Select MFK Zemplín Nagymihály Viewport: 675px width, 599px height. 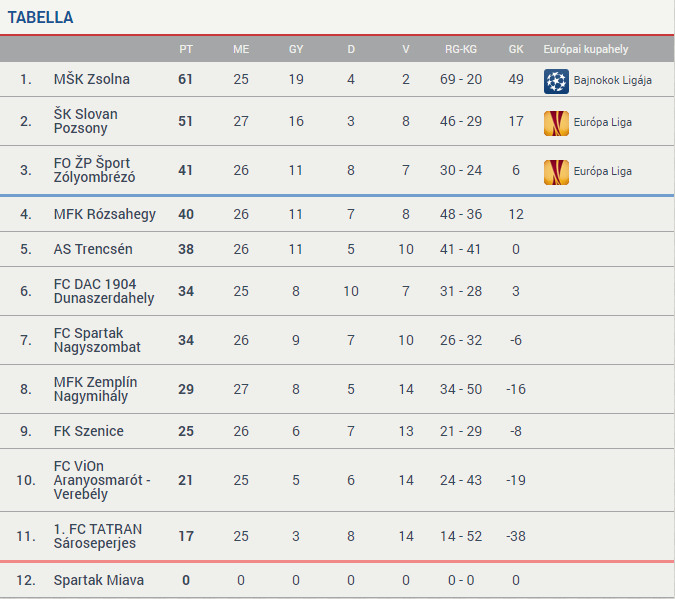[96, 389]
